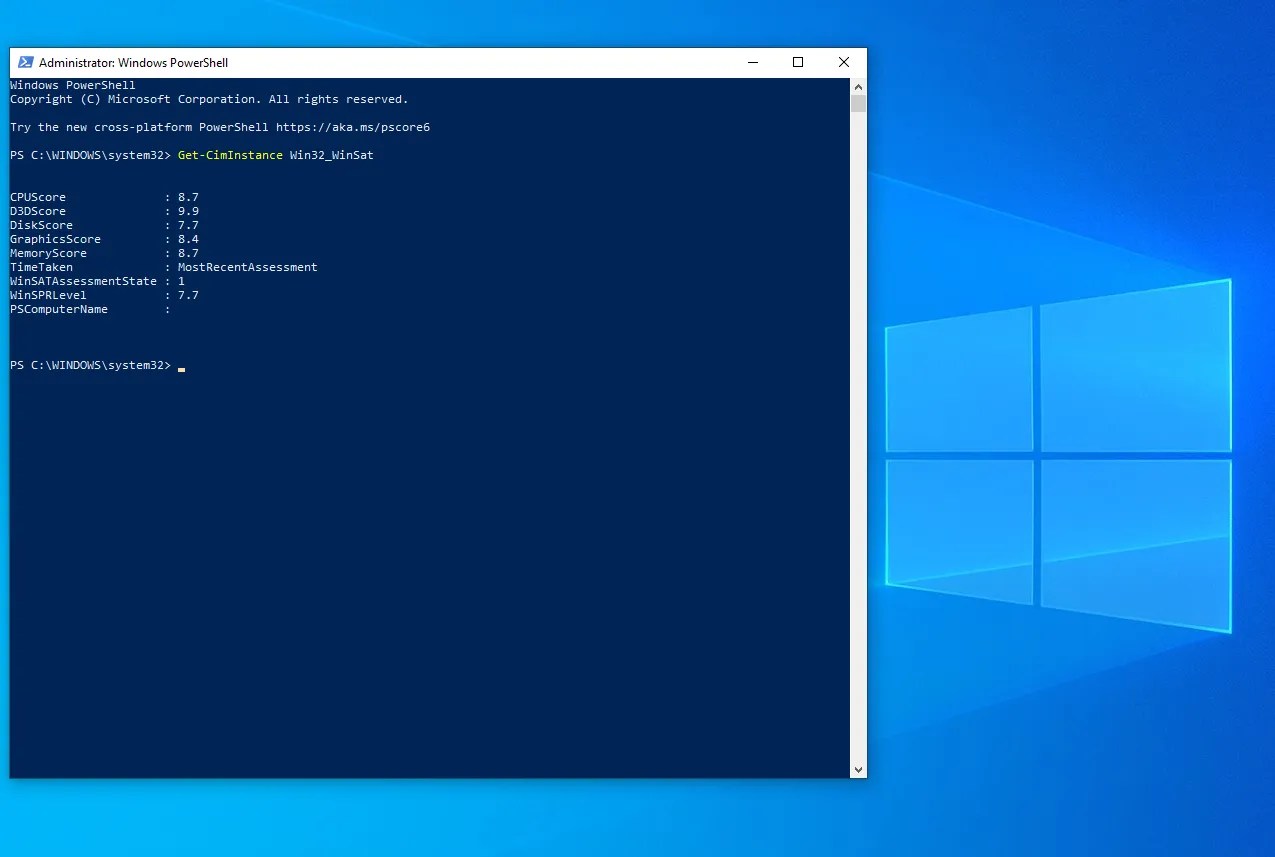Viewport: 1275px width, 857px height.
Task: Click the 'Get-CimInstance' command text
Action: click(x=230, y=155)
